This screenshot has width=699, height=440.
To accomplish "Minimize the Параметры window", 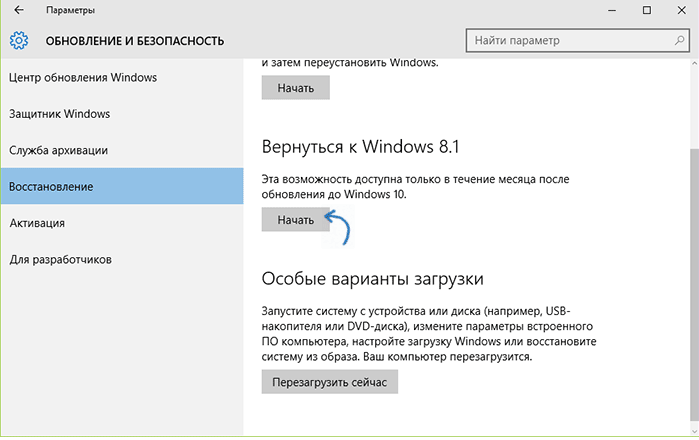I will click(612, 10).
